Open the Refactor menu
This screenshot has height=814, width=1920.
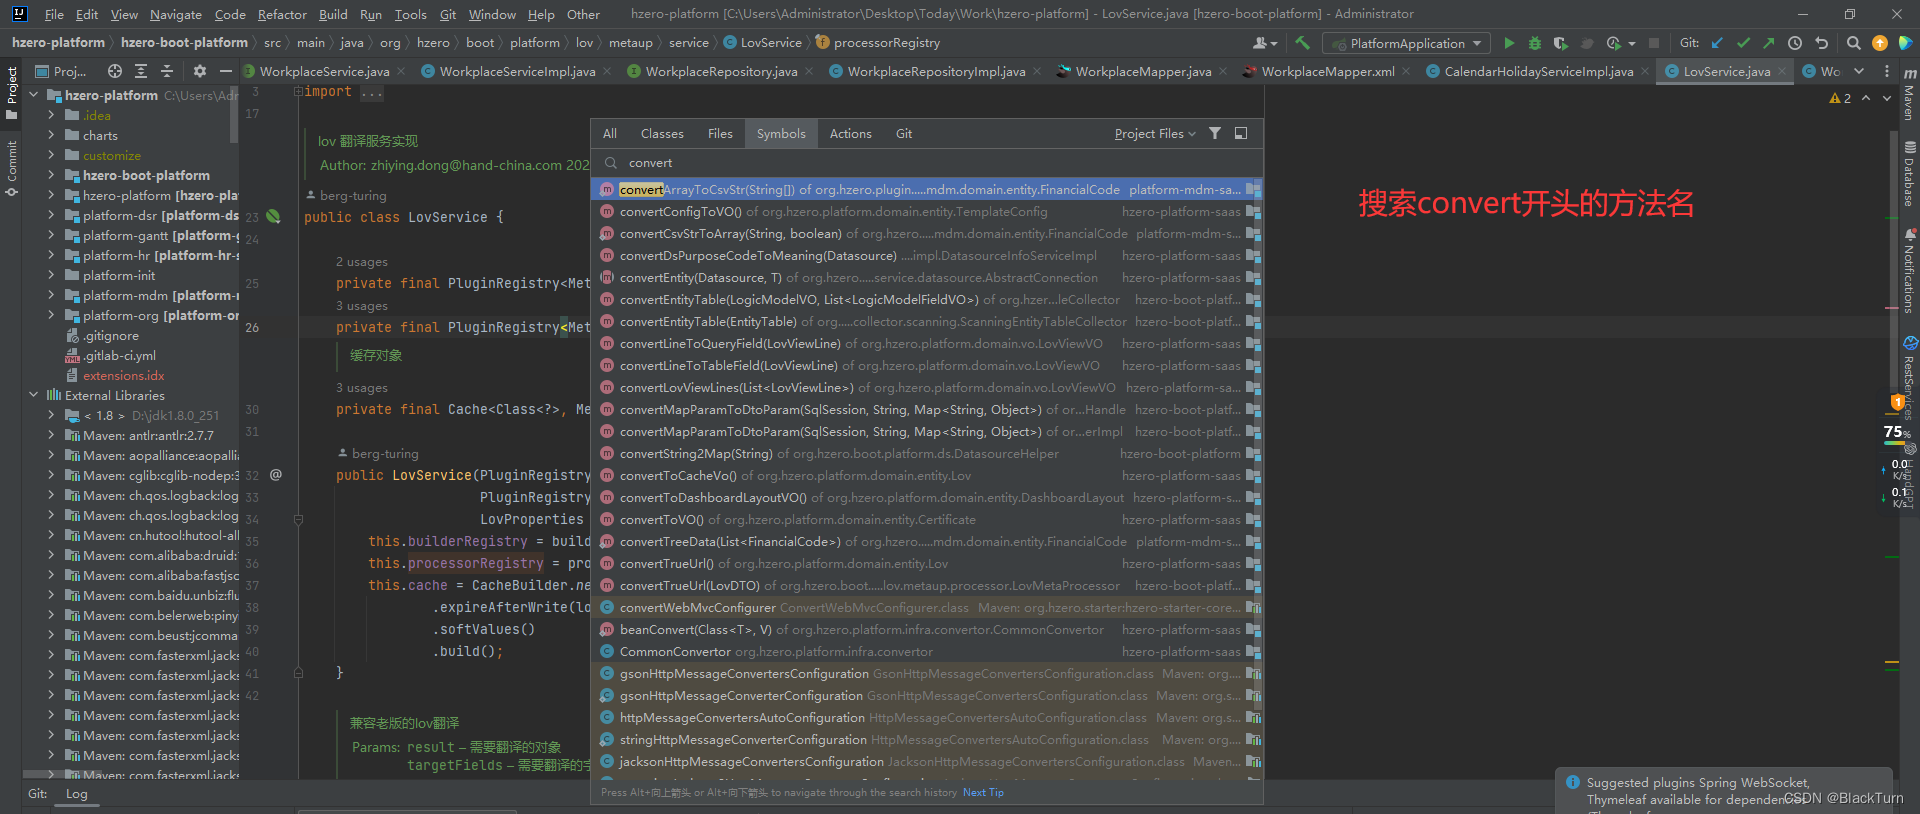coord(282,14)
